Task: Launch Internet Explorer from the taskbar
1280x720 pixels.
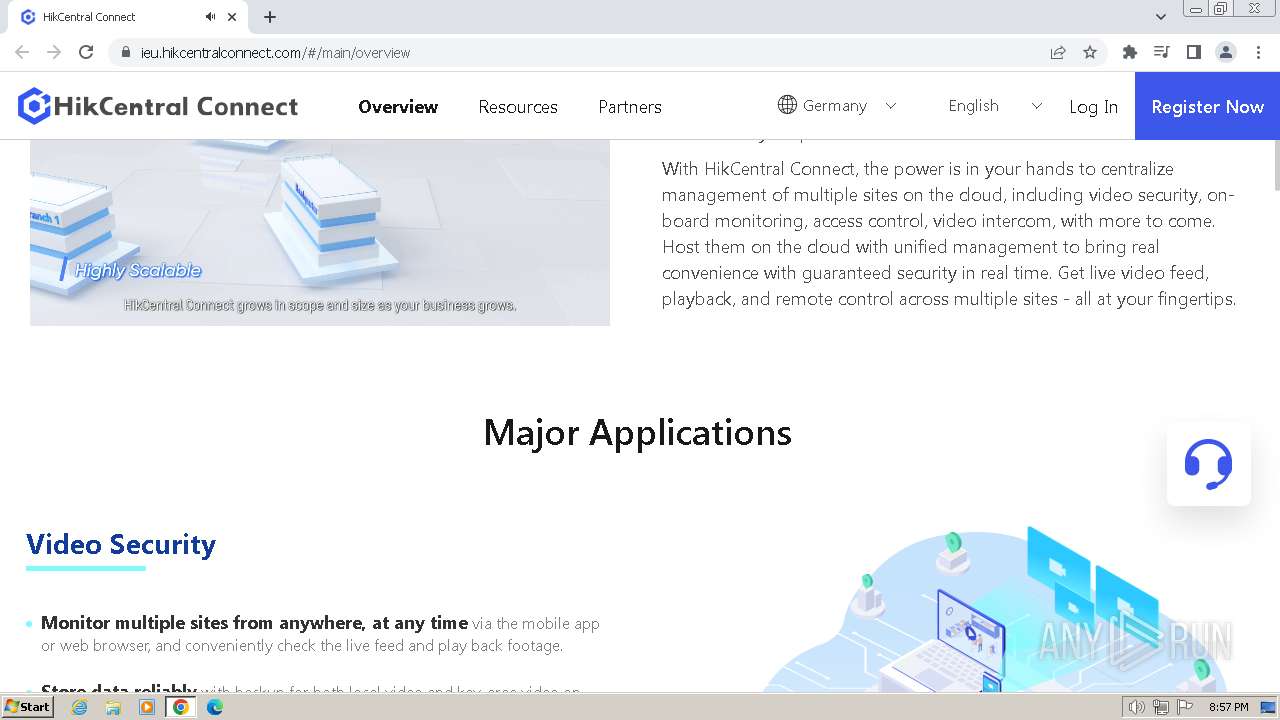Action: click(x=79, y=706)
